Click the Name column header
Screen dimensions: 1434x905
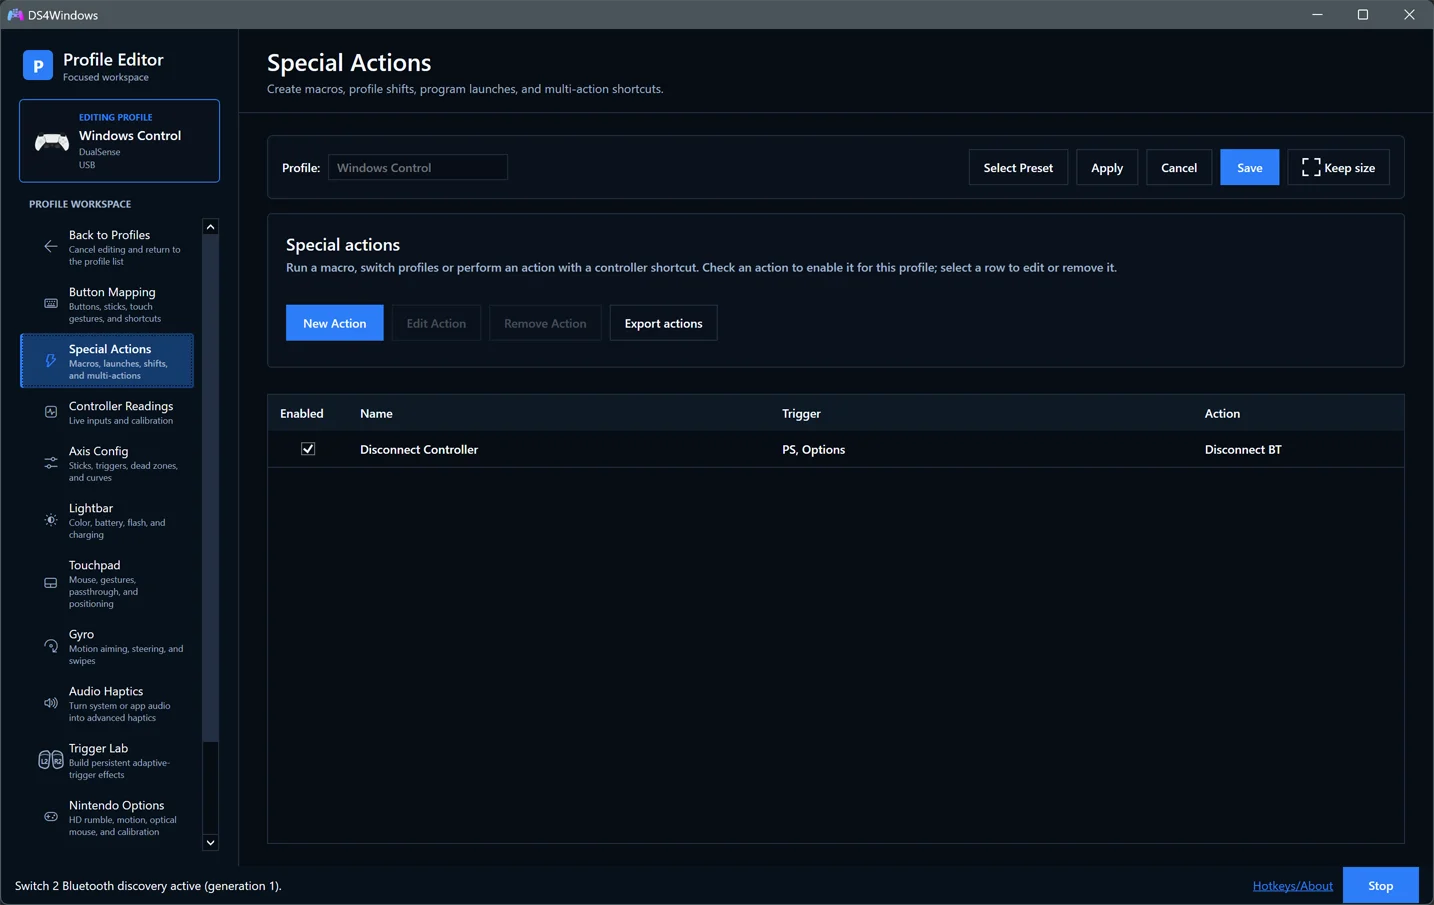pos(376,413)
